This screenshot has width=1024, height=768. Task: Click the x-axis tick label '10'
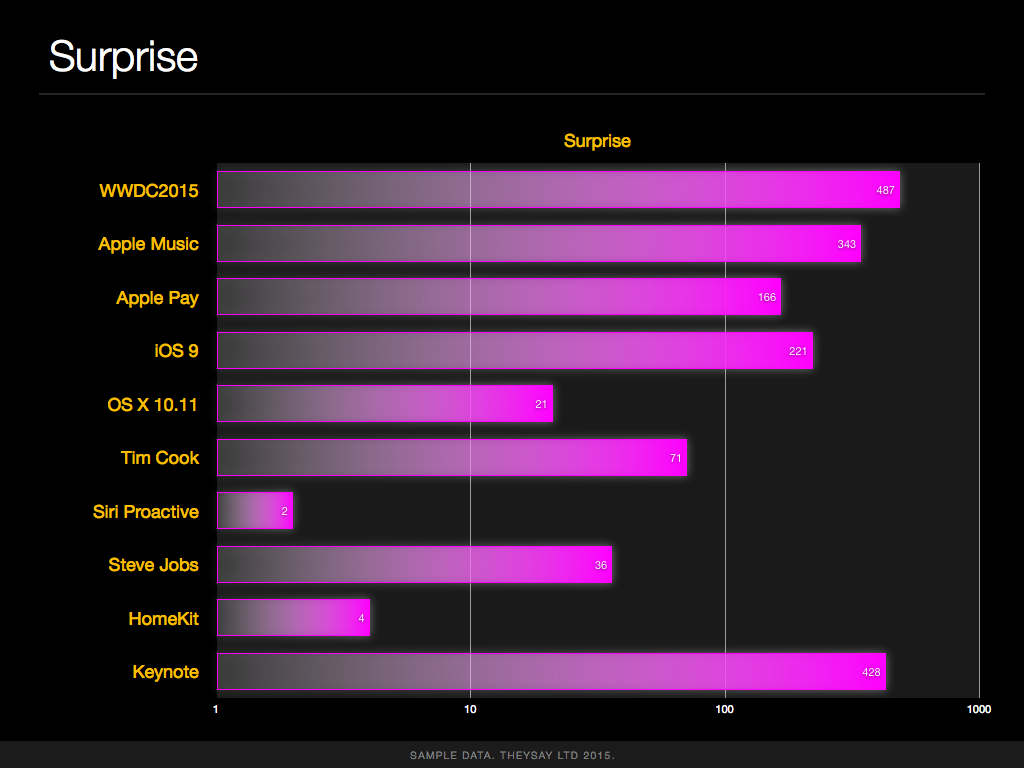[x=470, y=710]
